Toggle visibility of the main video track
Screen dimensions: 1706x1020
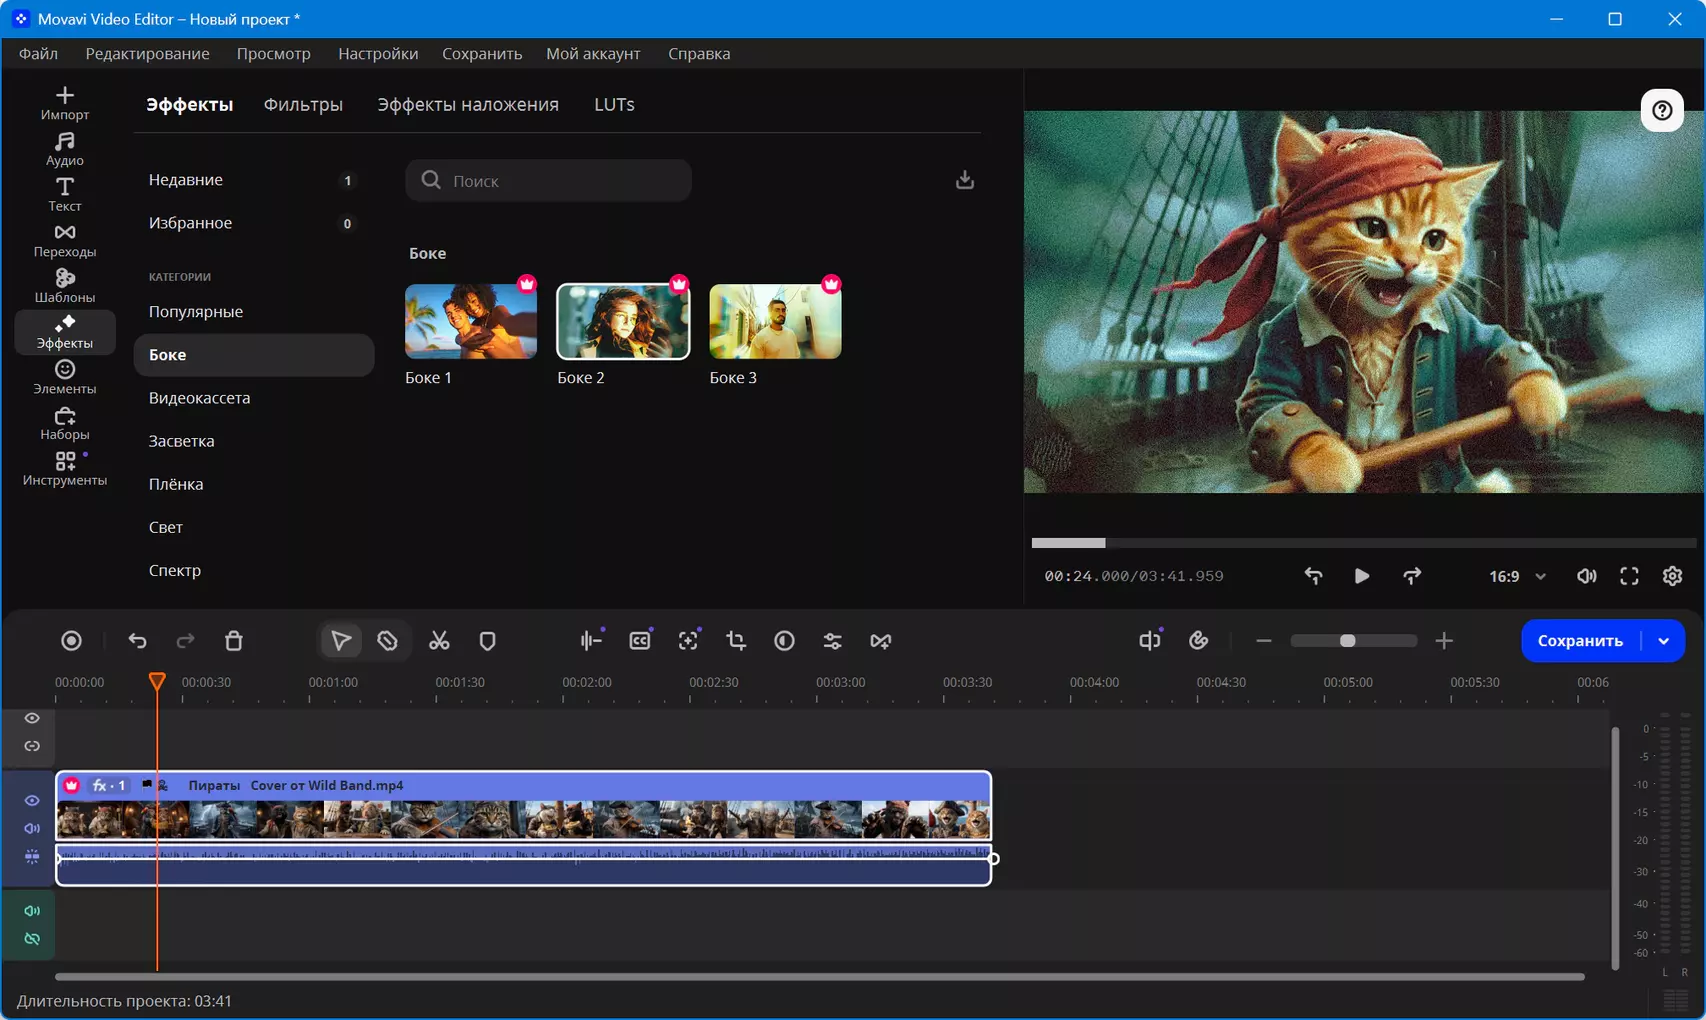click(x=32, y=801)
